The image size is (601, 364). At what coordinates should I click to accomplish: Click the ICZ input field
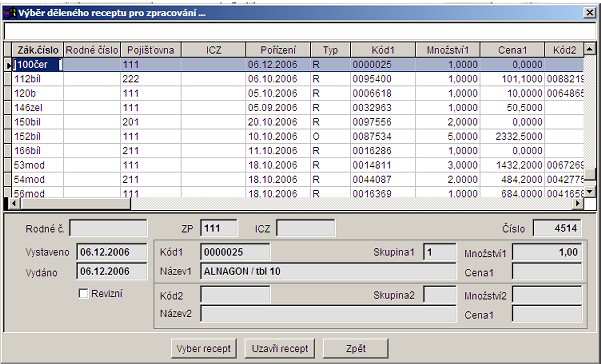305,228
